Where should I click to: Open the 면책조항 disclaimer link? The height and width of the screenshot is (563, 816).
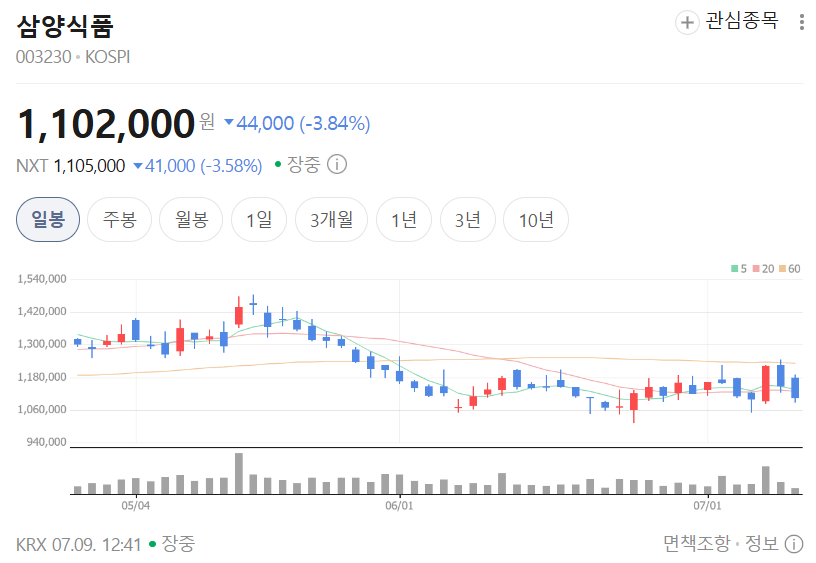pos(697,544)
